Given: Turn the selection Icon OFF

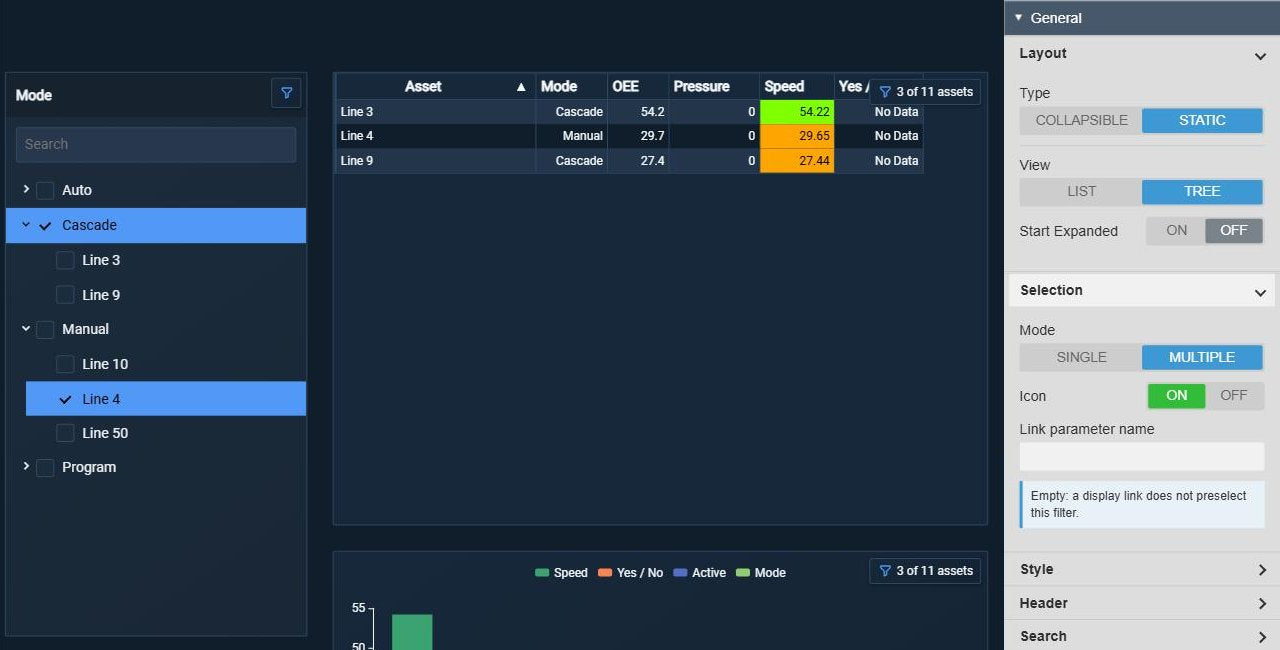Looking at the screenshot, I should (x=1234, y=395).
